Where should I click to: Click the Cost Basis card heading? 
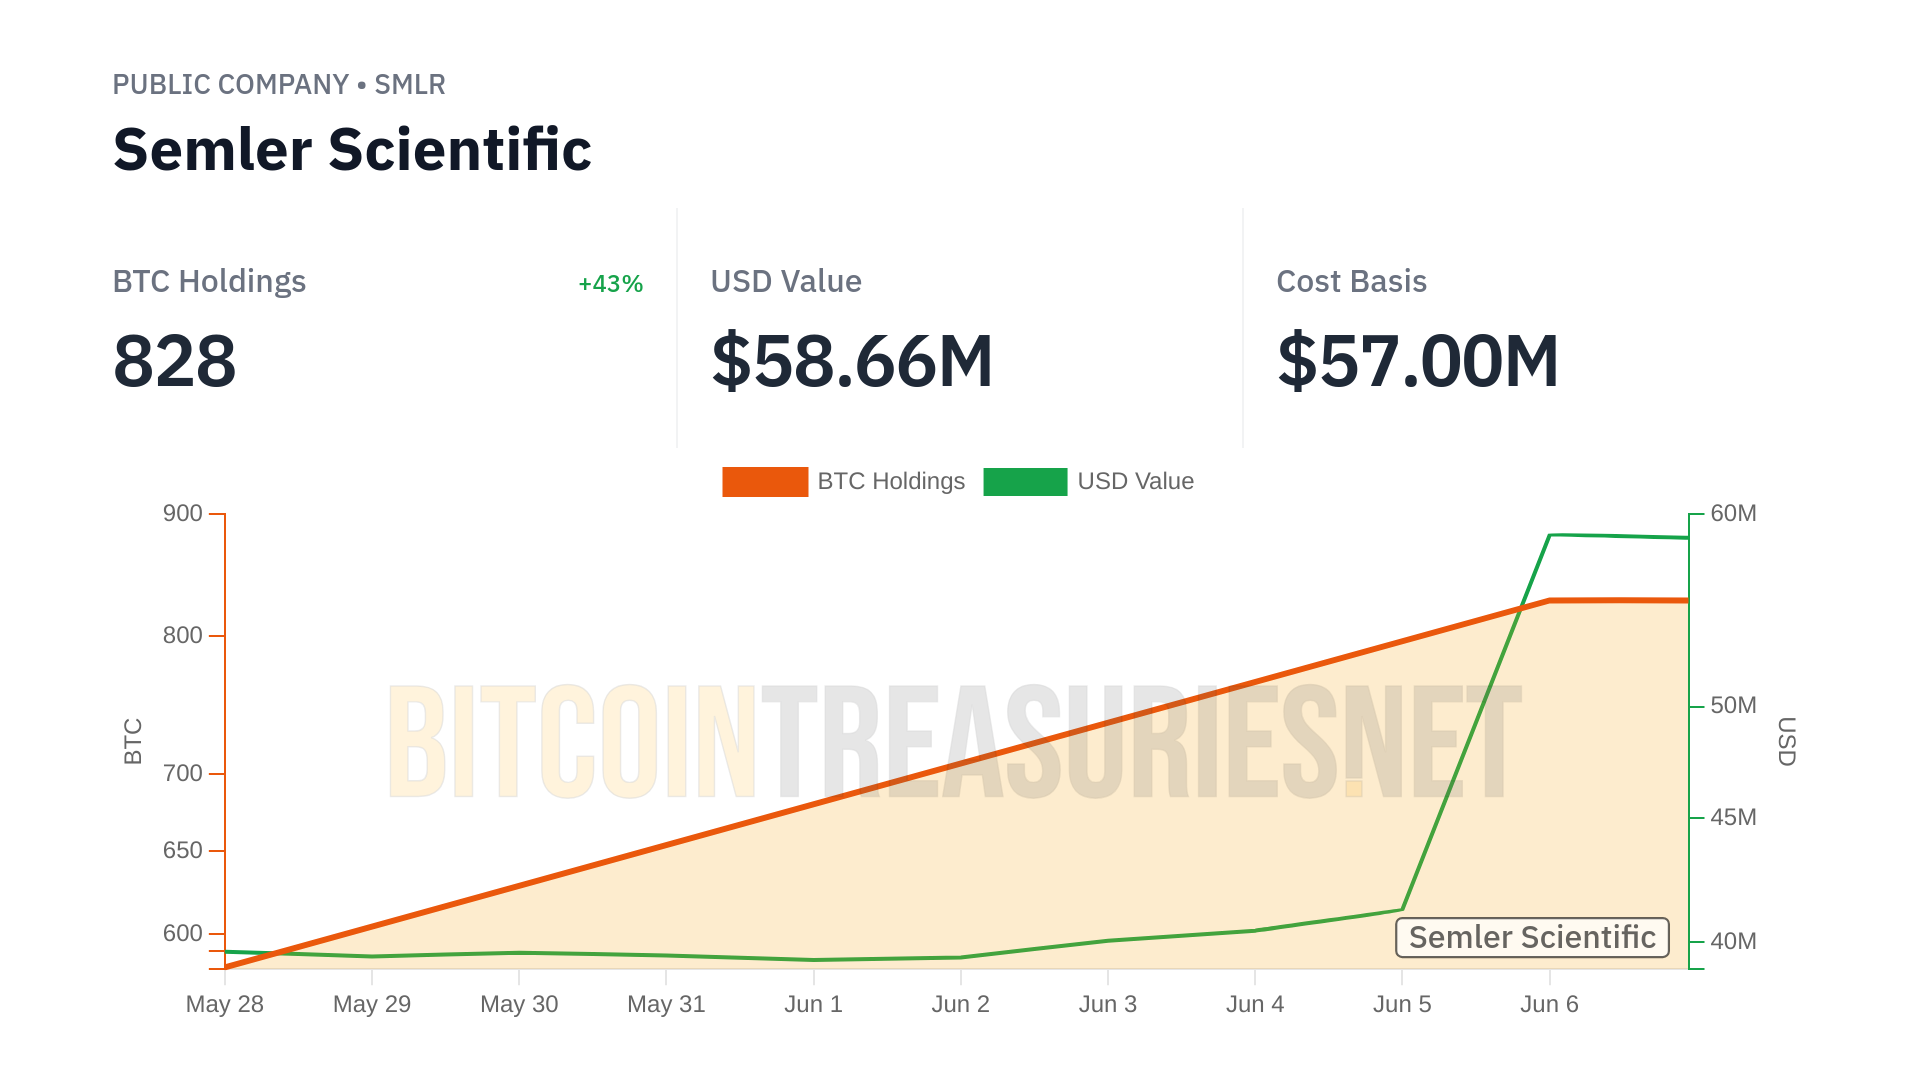point(1351,282)
